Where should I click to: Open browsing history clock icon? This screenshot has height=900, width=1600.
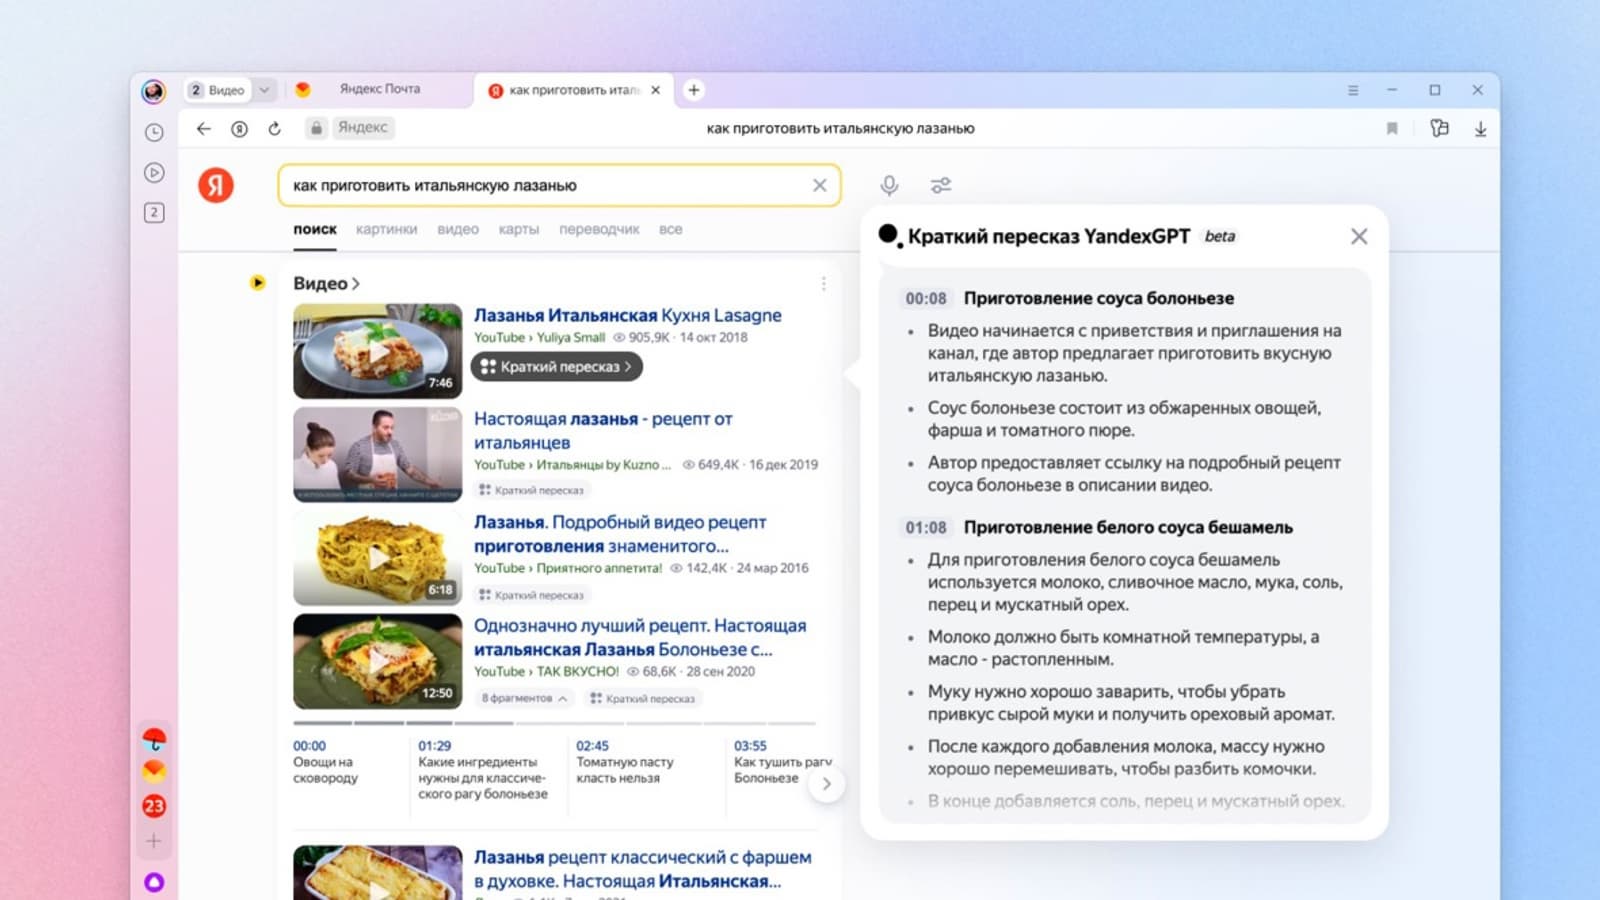click(x=154, y=132)
